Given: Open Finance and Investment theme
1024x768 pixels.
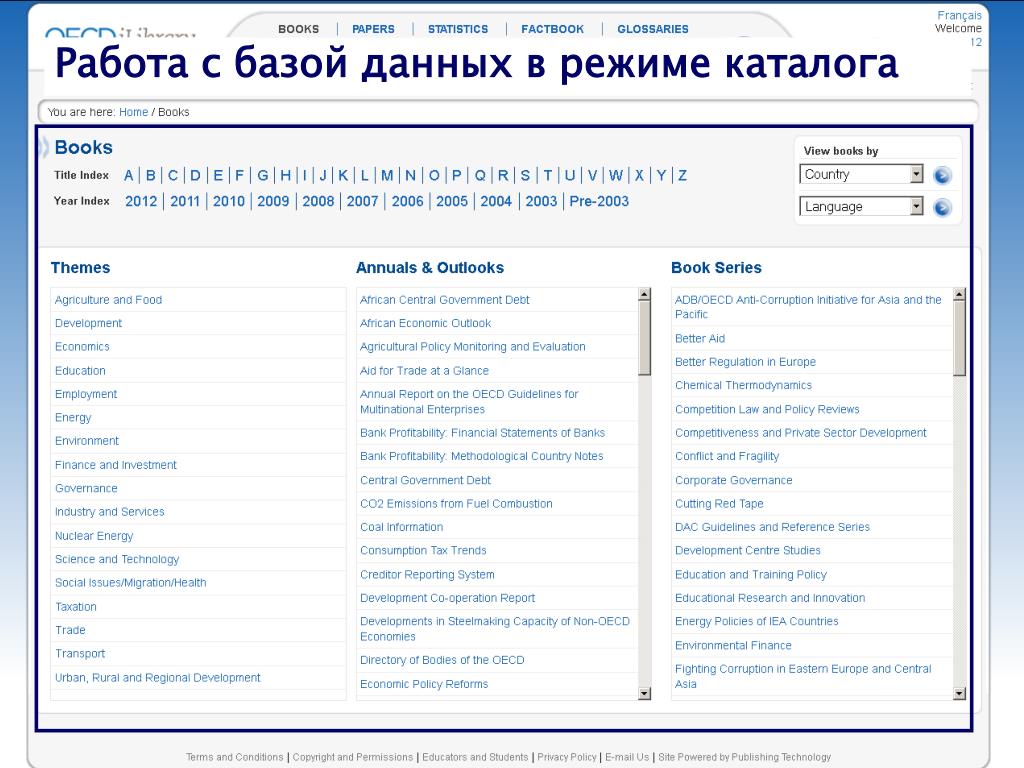Looking at the screenshot, I should (x=116, y=465).
